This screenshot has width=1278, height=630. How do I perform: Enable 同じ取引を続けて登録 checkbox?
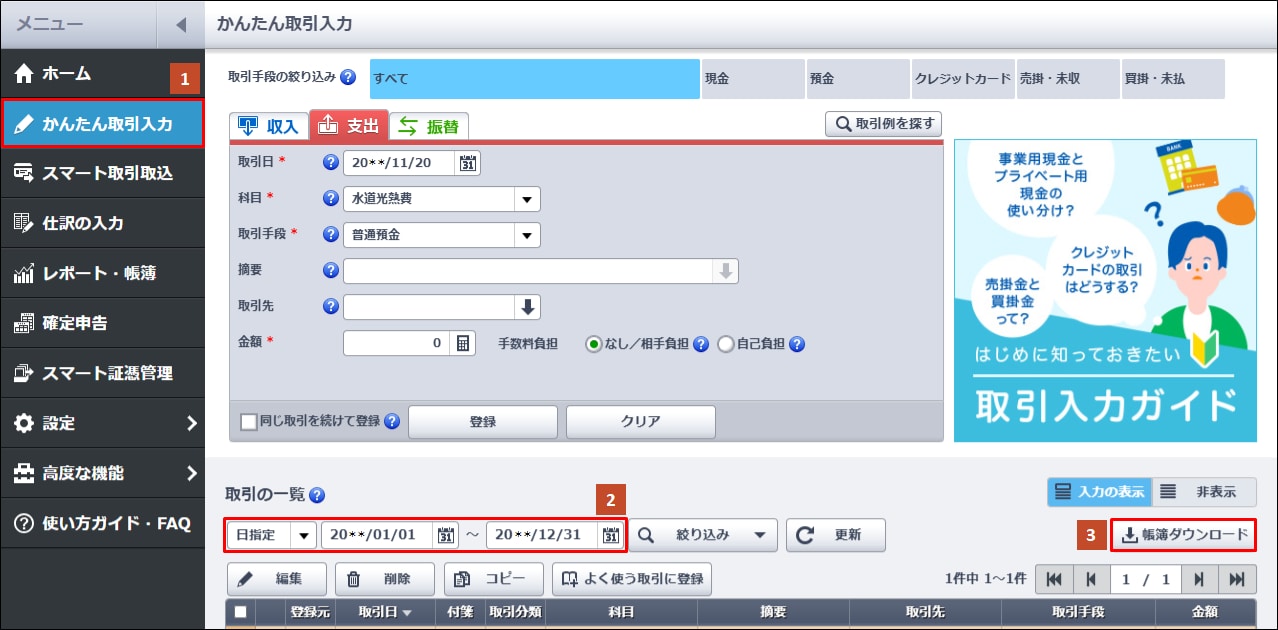click(x=249, y=421)
